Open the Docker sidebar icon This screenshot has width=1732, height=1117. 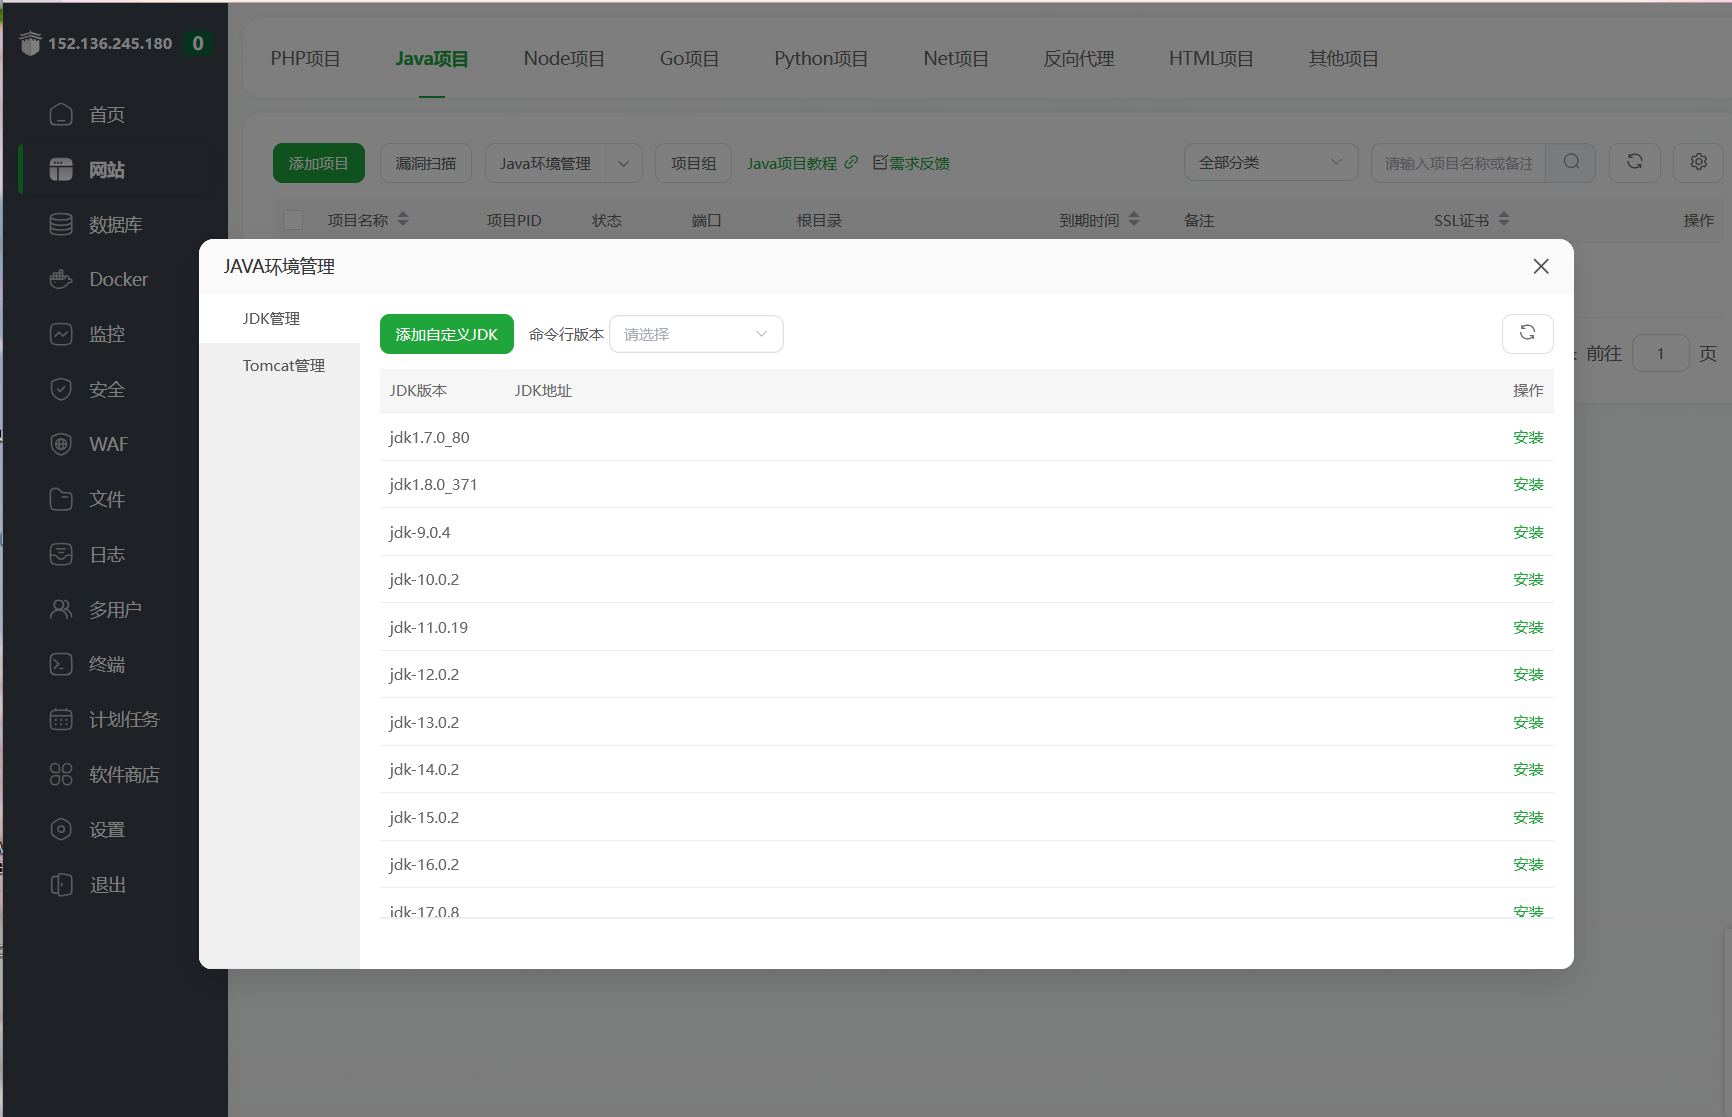coord(61,279)
